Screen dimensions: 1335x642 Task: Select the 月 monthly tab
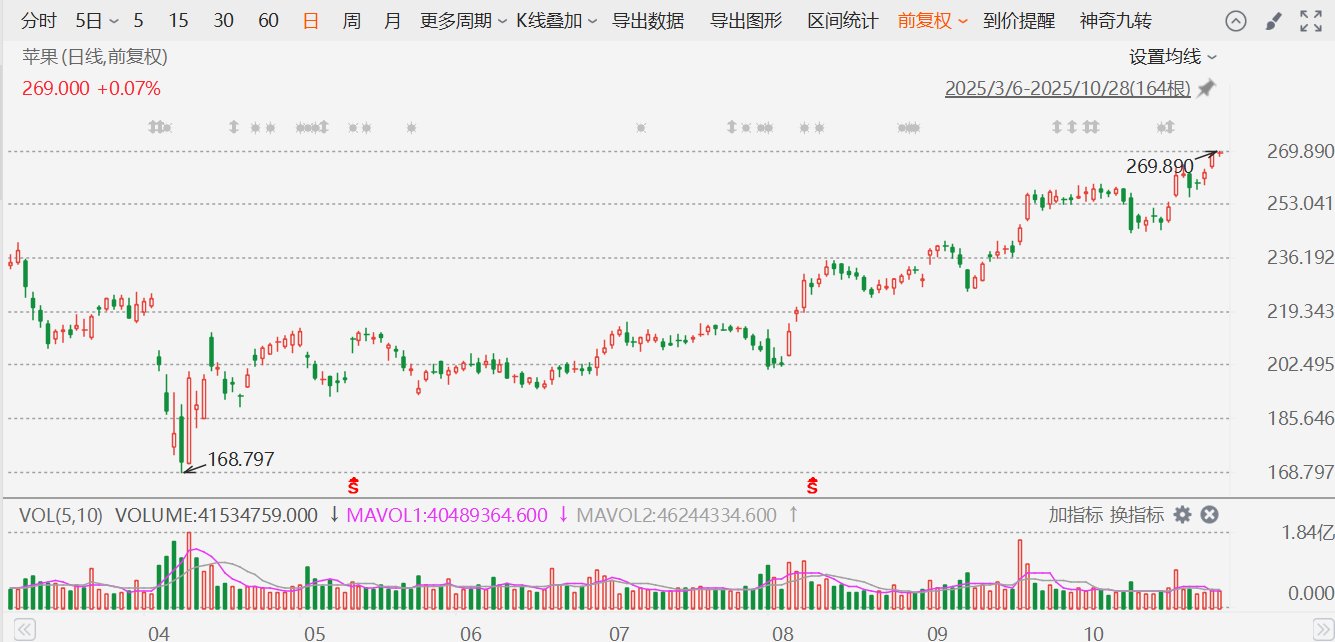[392, 21]
